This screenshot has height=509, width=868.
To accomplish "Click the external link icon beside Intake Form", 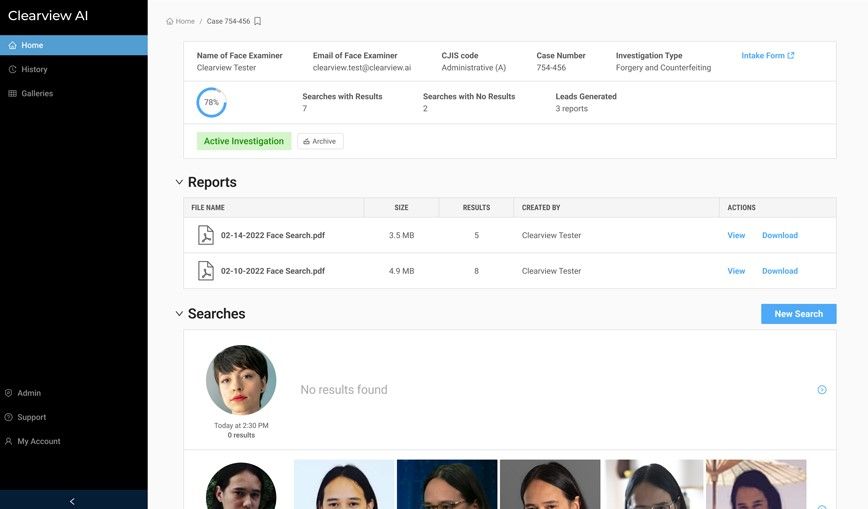I will (x=791, y=55).
